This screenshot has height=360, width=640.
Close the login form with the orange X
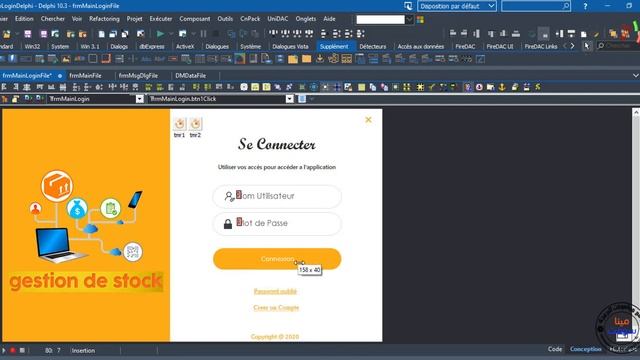click(368, 120)
